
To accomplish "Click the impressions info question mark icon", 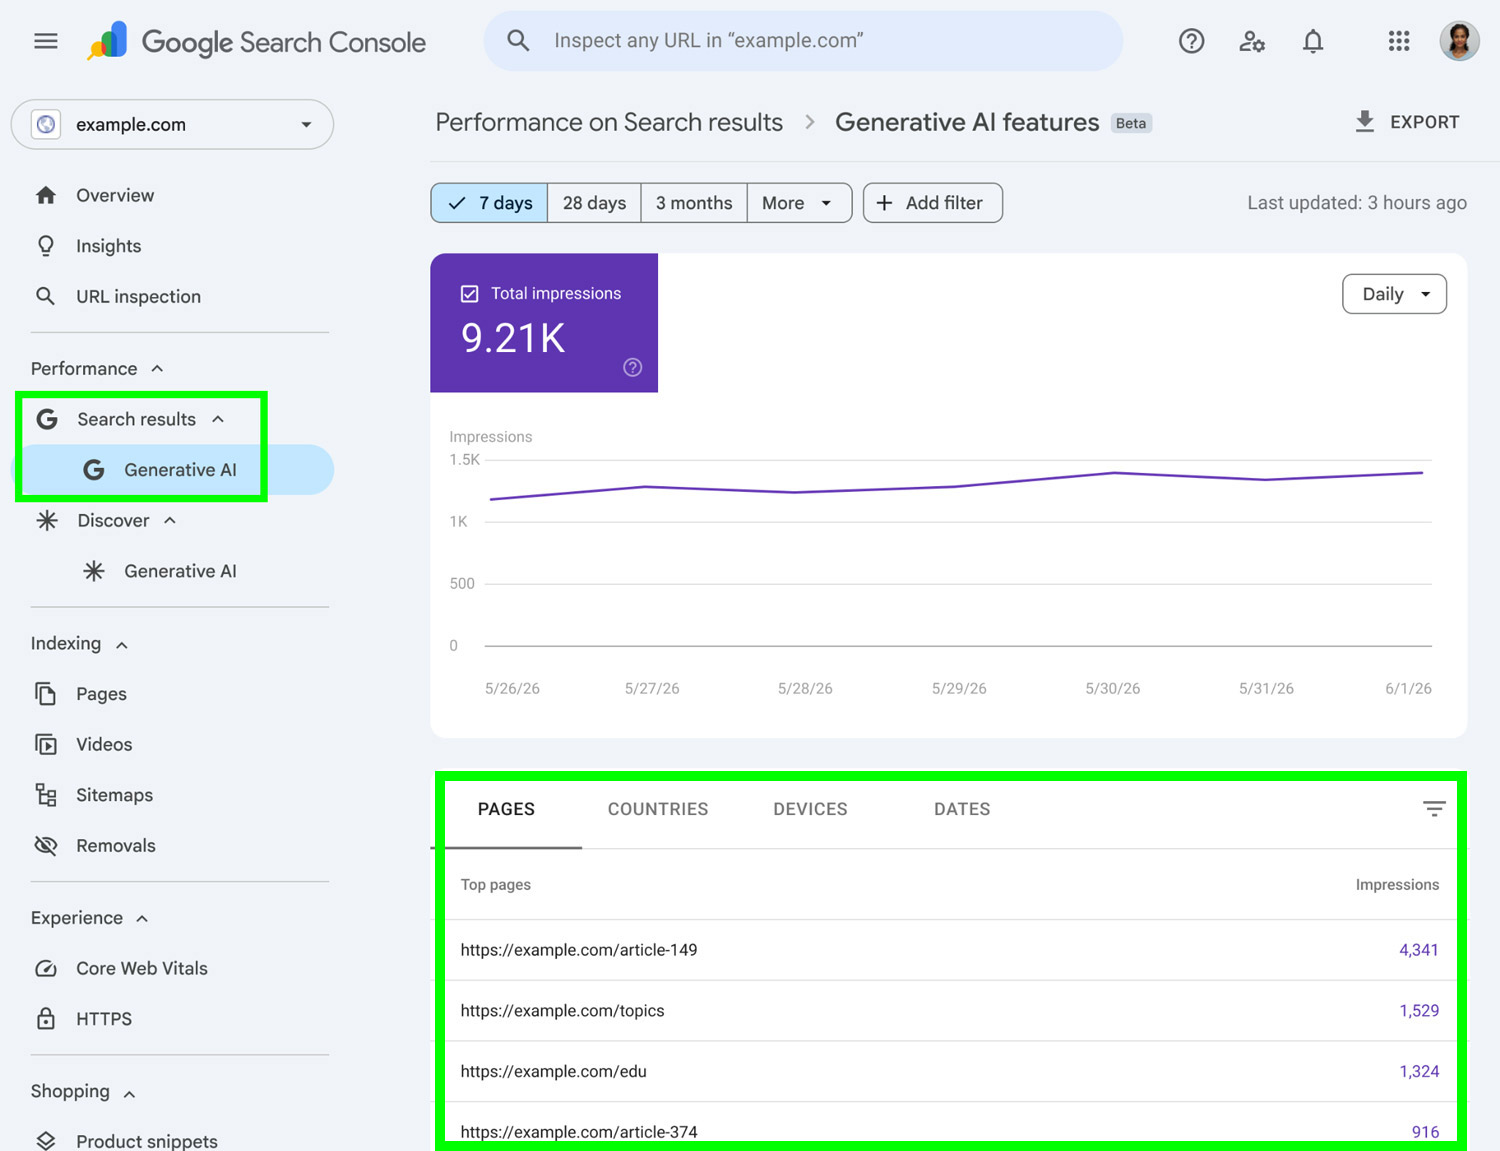I will (x=633, y=367).
